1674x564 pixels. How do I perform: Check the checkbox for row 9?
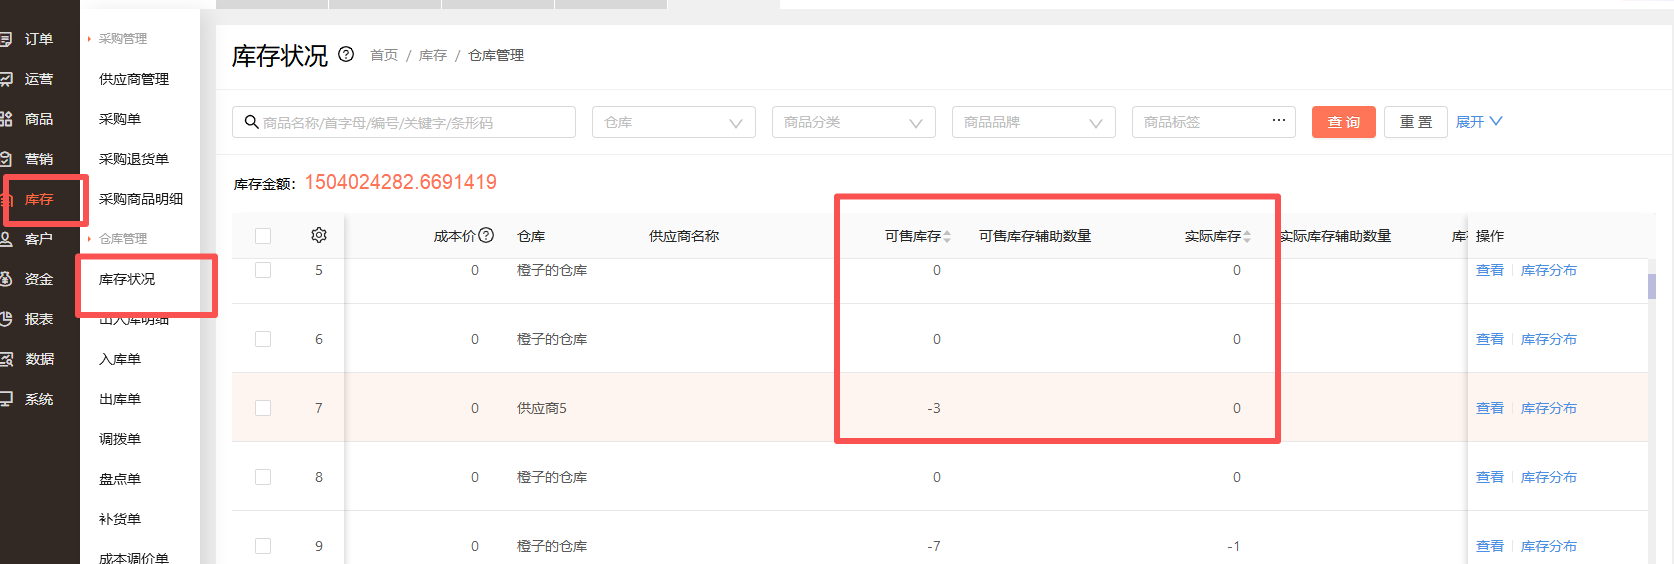click(x=263, y=546)
